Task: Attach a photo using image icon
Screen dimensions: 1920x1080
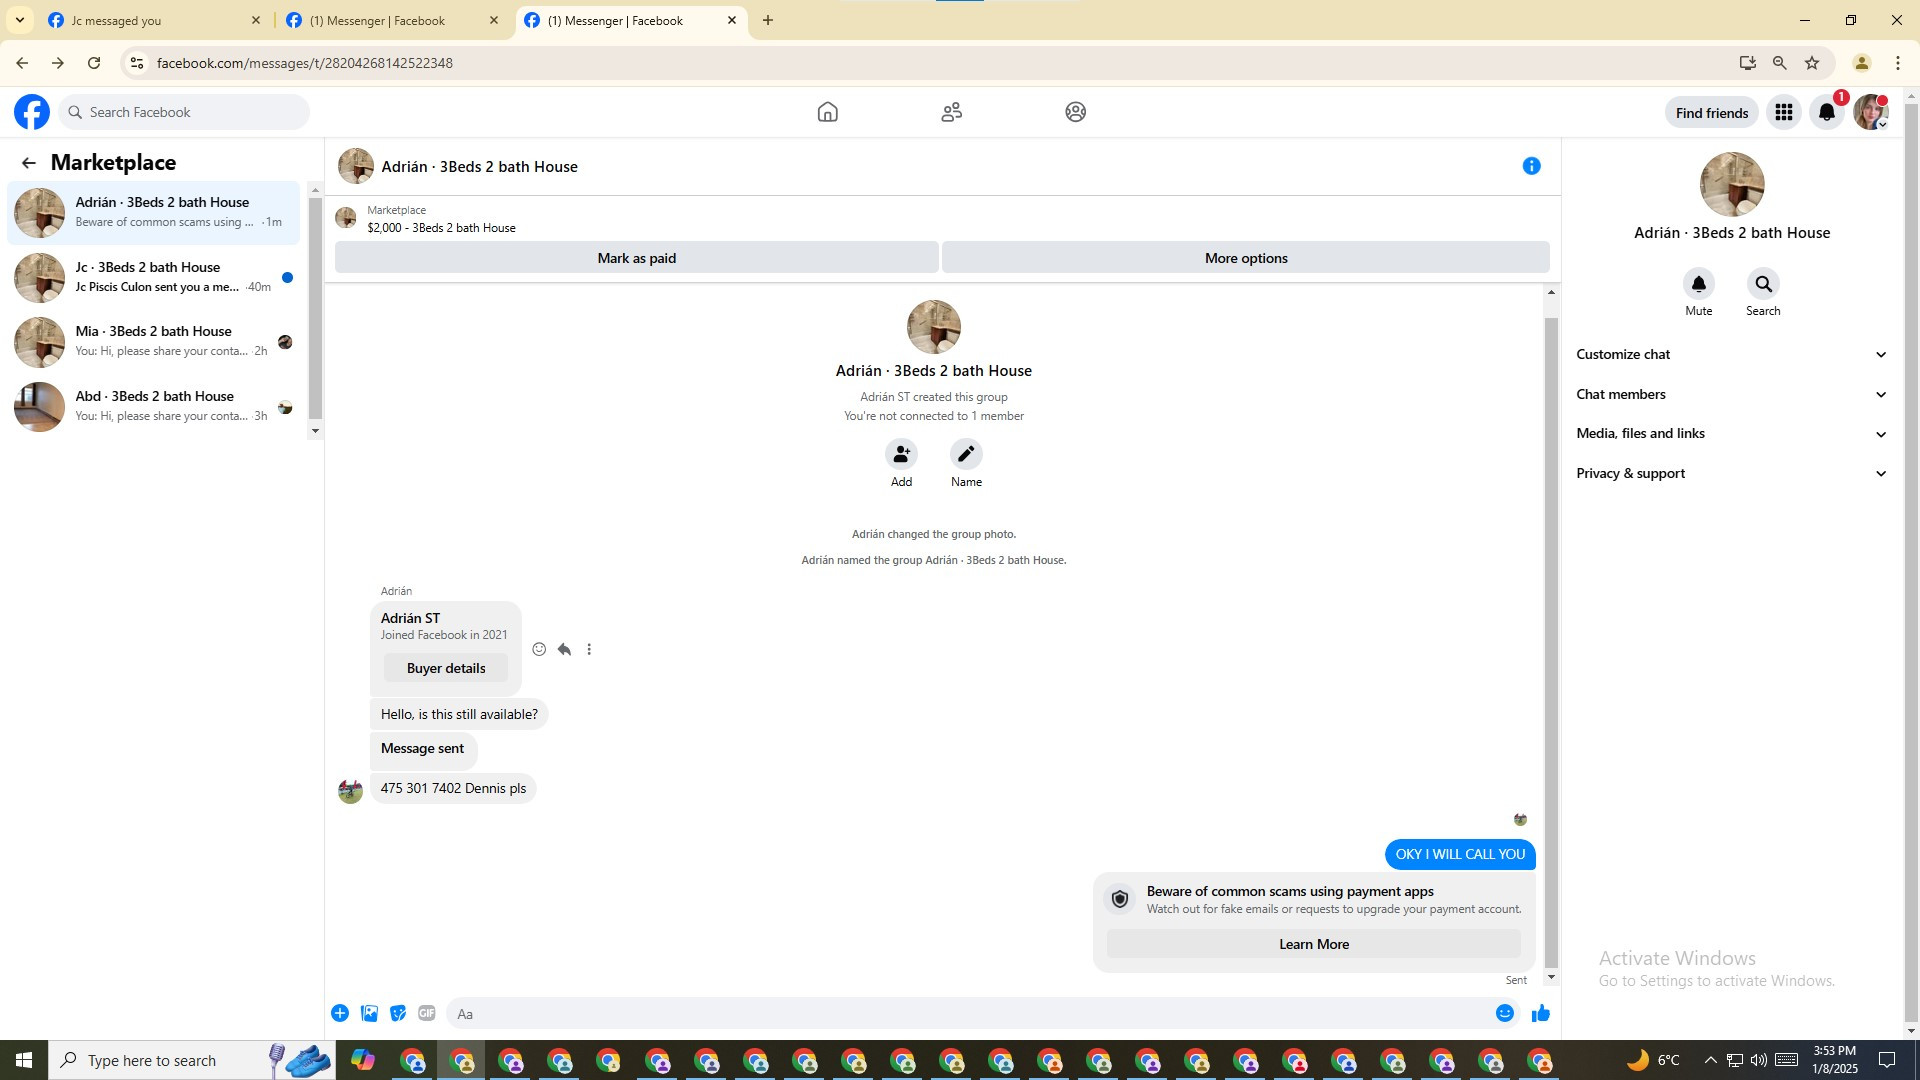Action: [x=369, y=1013]
